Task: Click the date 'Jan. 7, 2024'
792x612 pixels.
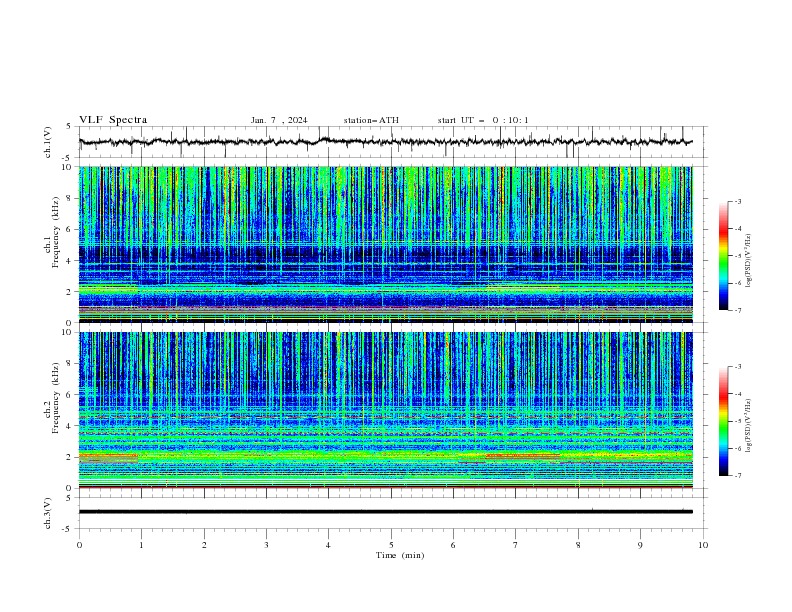Action: click(x=279, y=120)
